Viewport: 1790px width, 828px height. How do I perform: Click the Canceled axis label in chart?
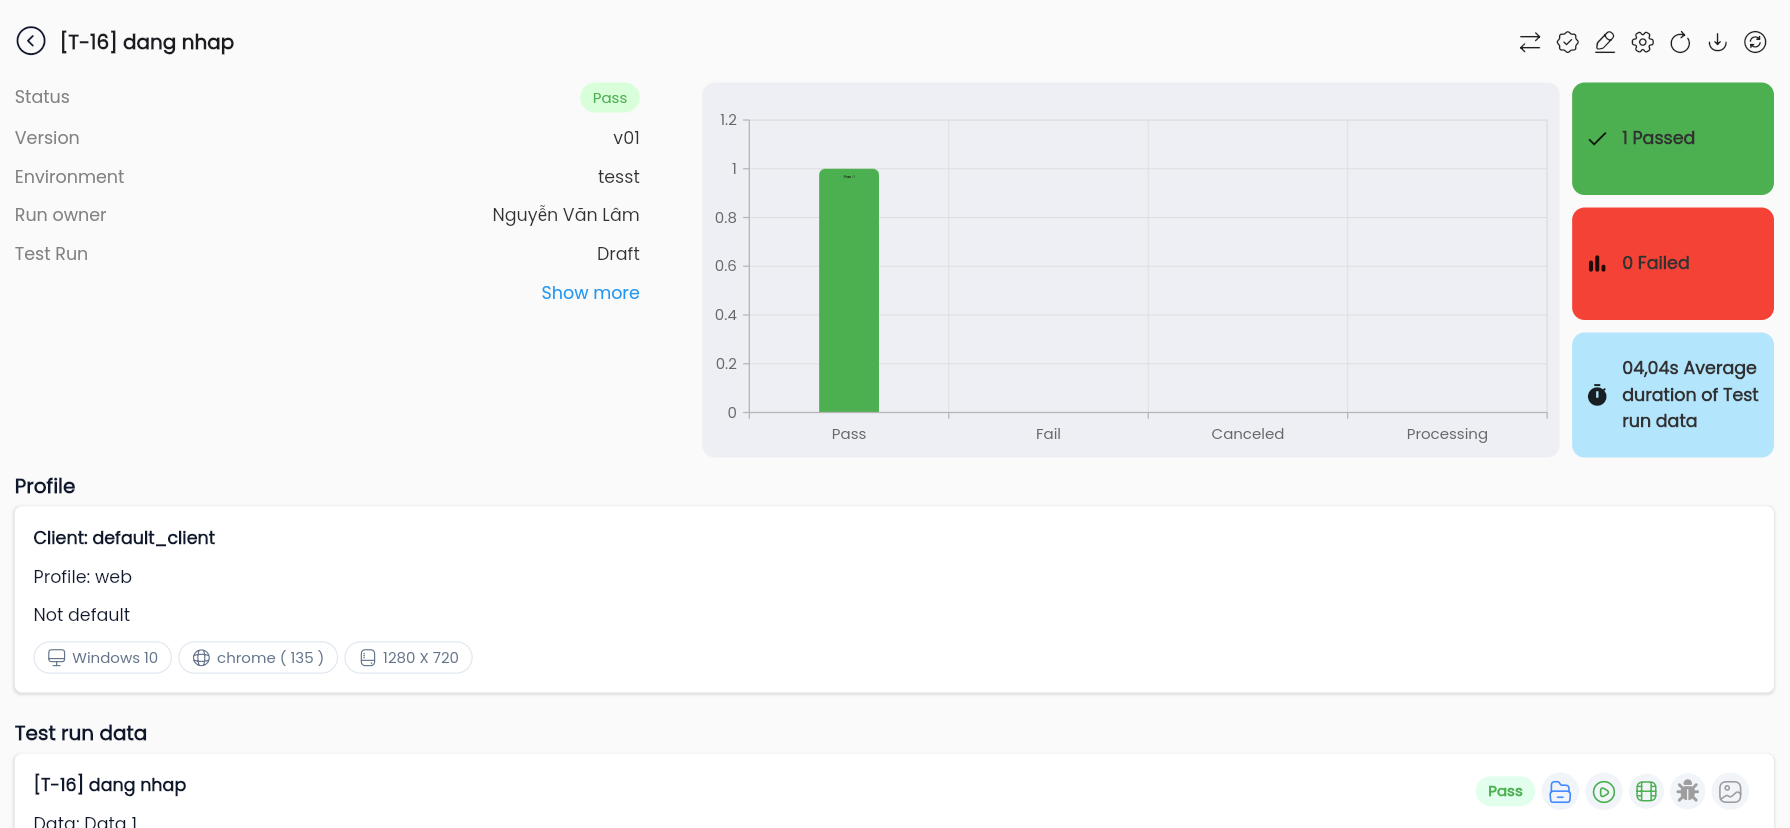click(x=1248, y=434)
